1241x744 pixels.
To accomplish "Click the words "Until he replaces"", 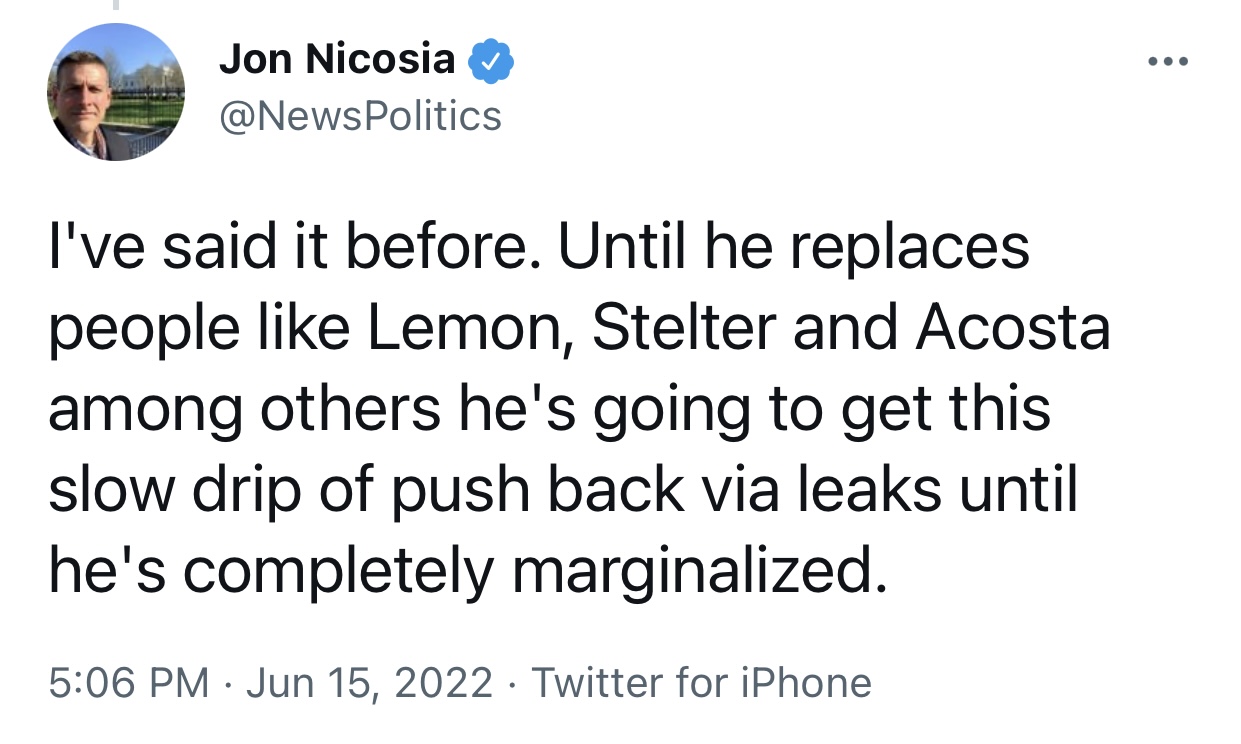I will coord(793,248).
